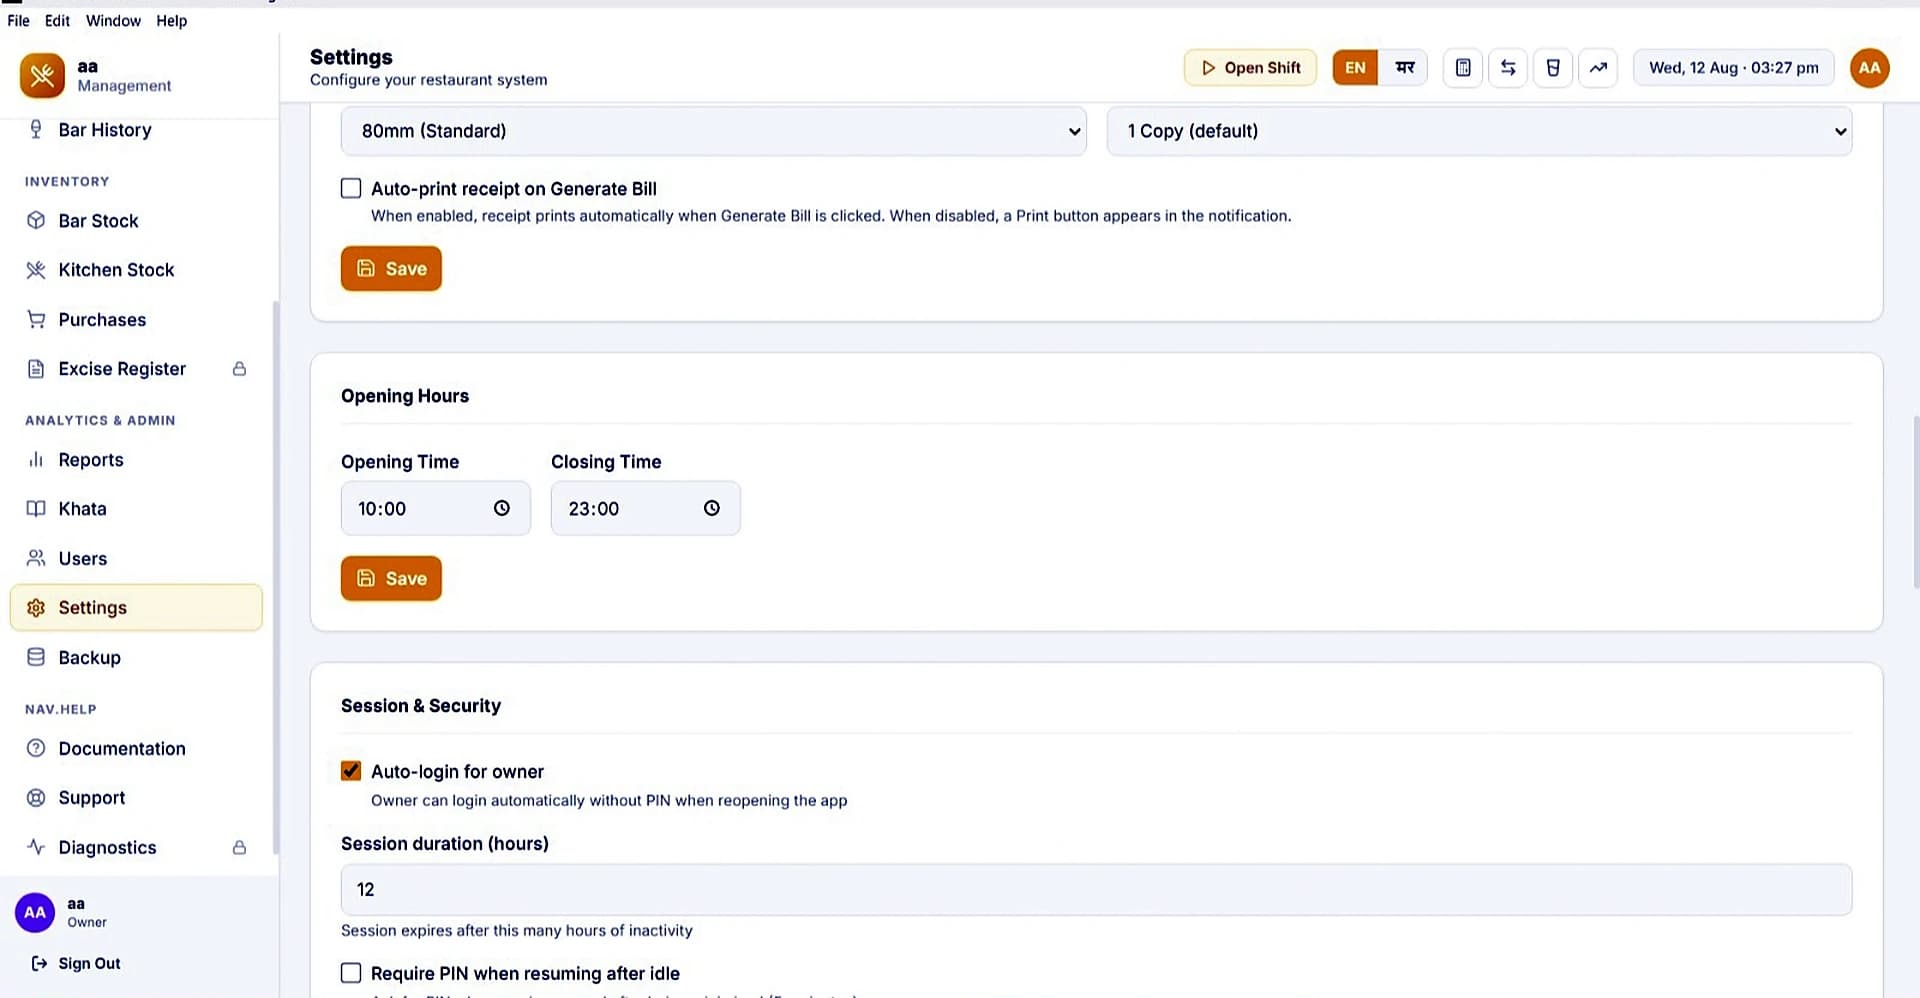Click the ANALYTICS & ADMIN section label

click(x=100, y=420)
